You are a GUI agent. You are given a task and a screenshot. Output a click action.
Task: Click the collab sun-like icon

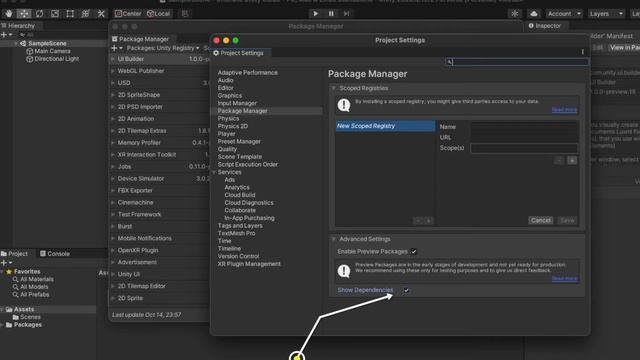pos(515,13)
